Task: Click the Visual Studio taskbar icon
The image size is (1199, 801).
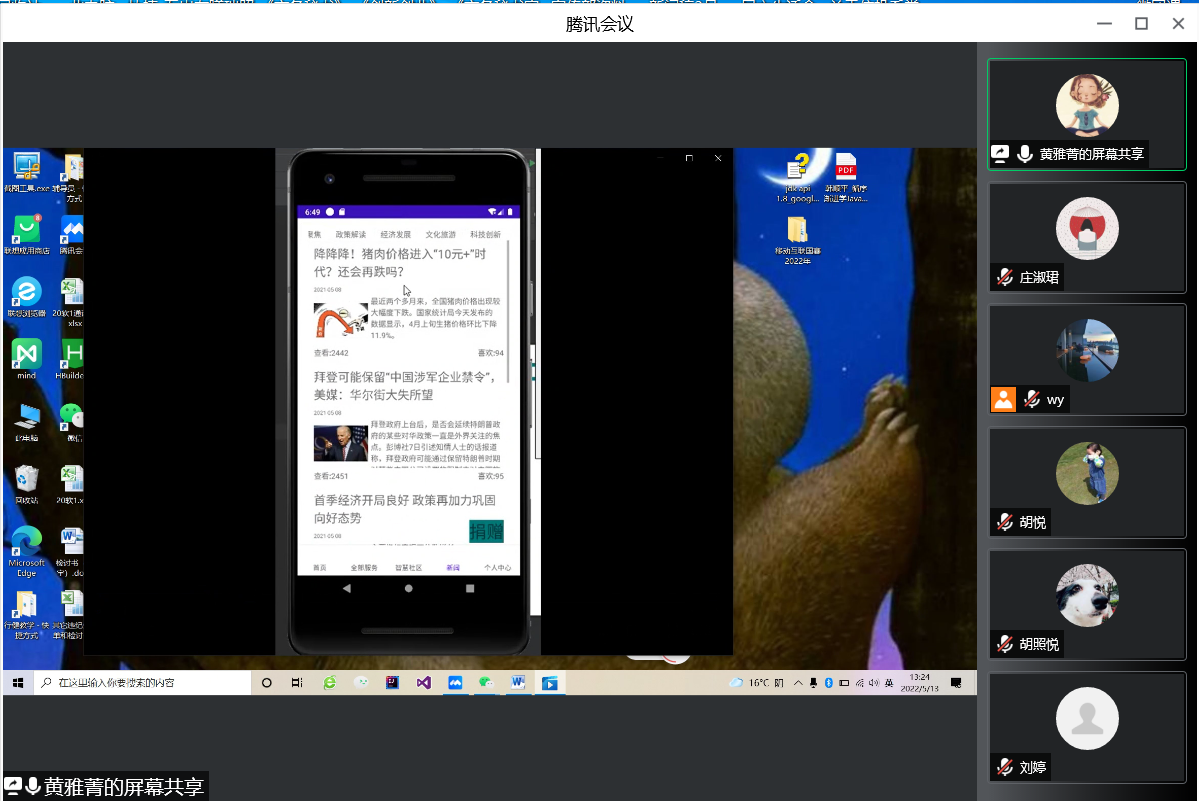Action: [423, 682]
